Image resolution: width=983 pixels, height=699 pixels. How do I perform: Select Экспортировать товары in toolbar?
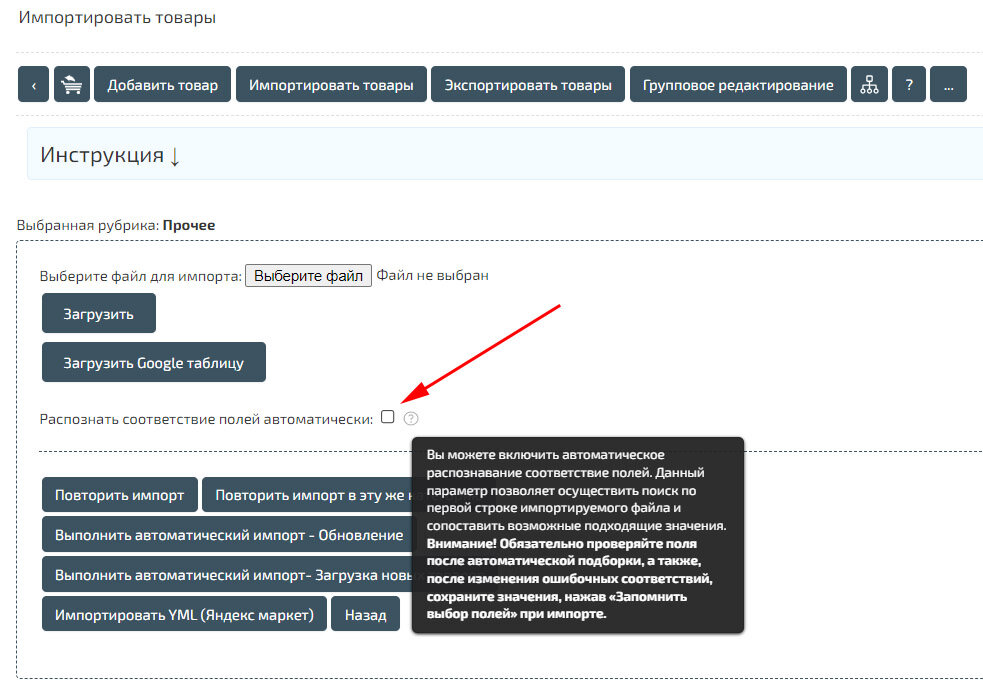528,85
